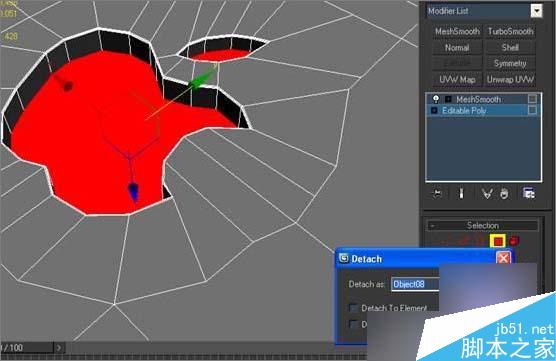Click Show End Result toggle icon

(461, 194)
